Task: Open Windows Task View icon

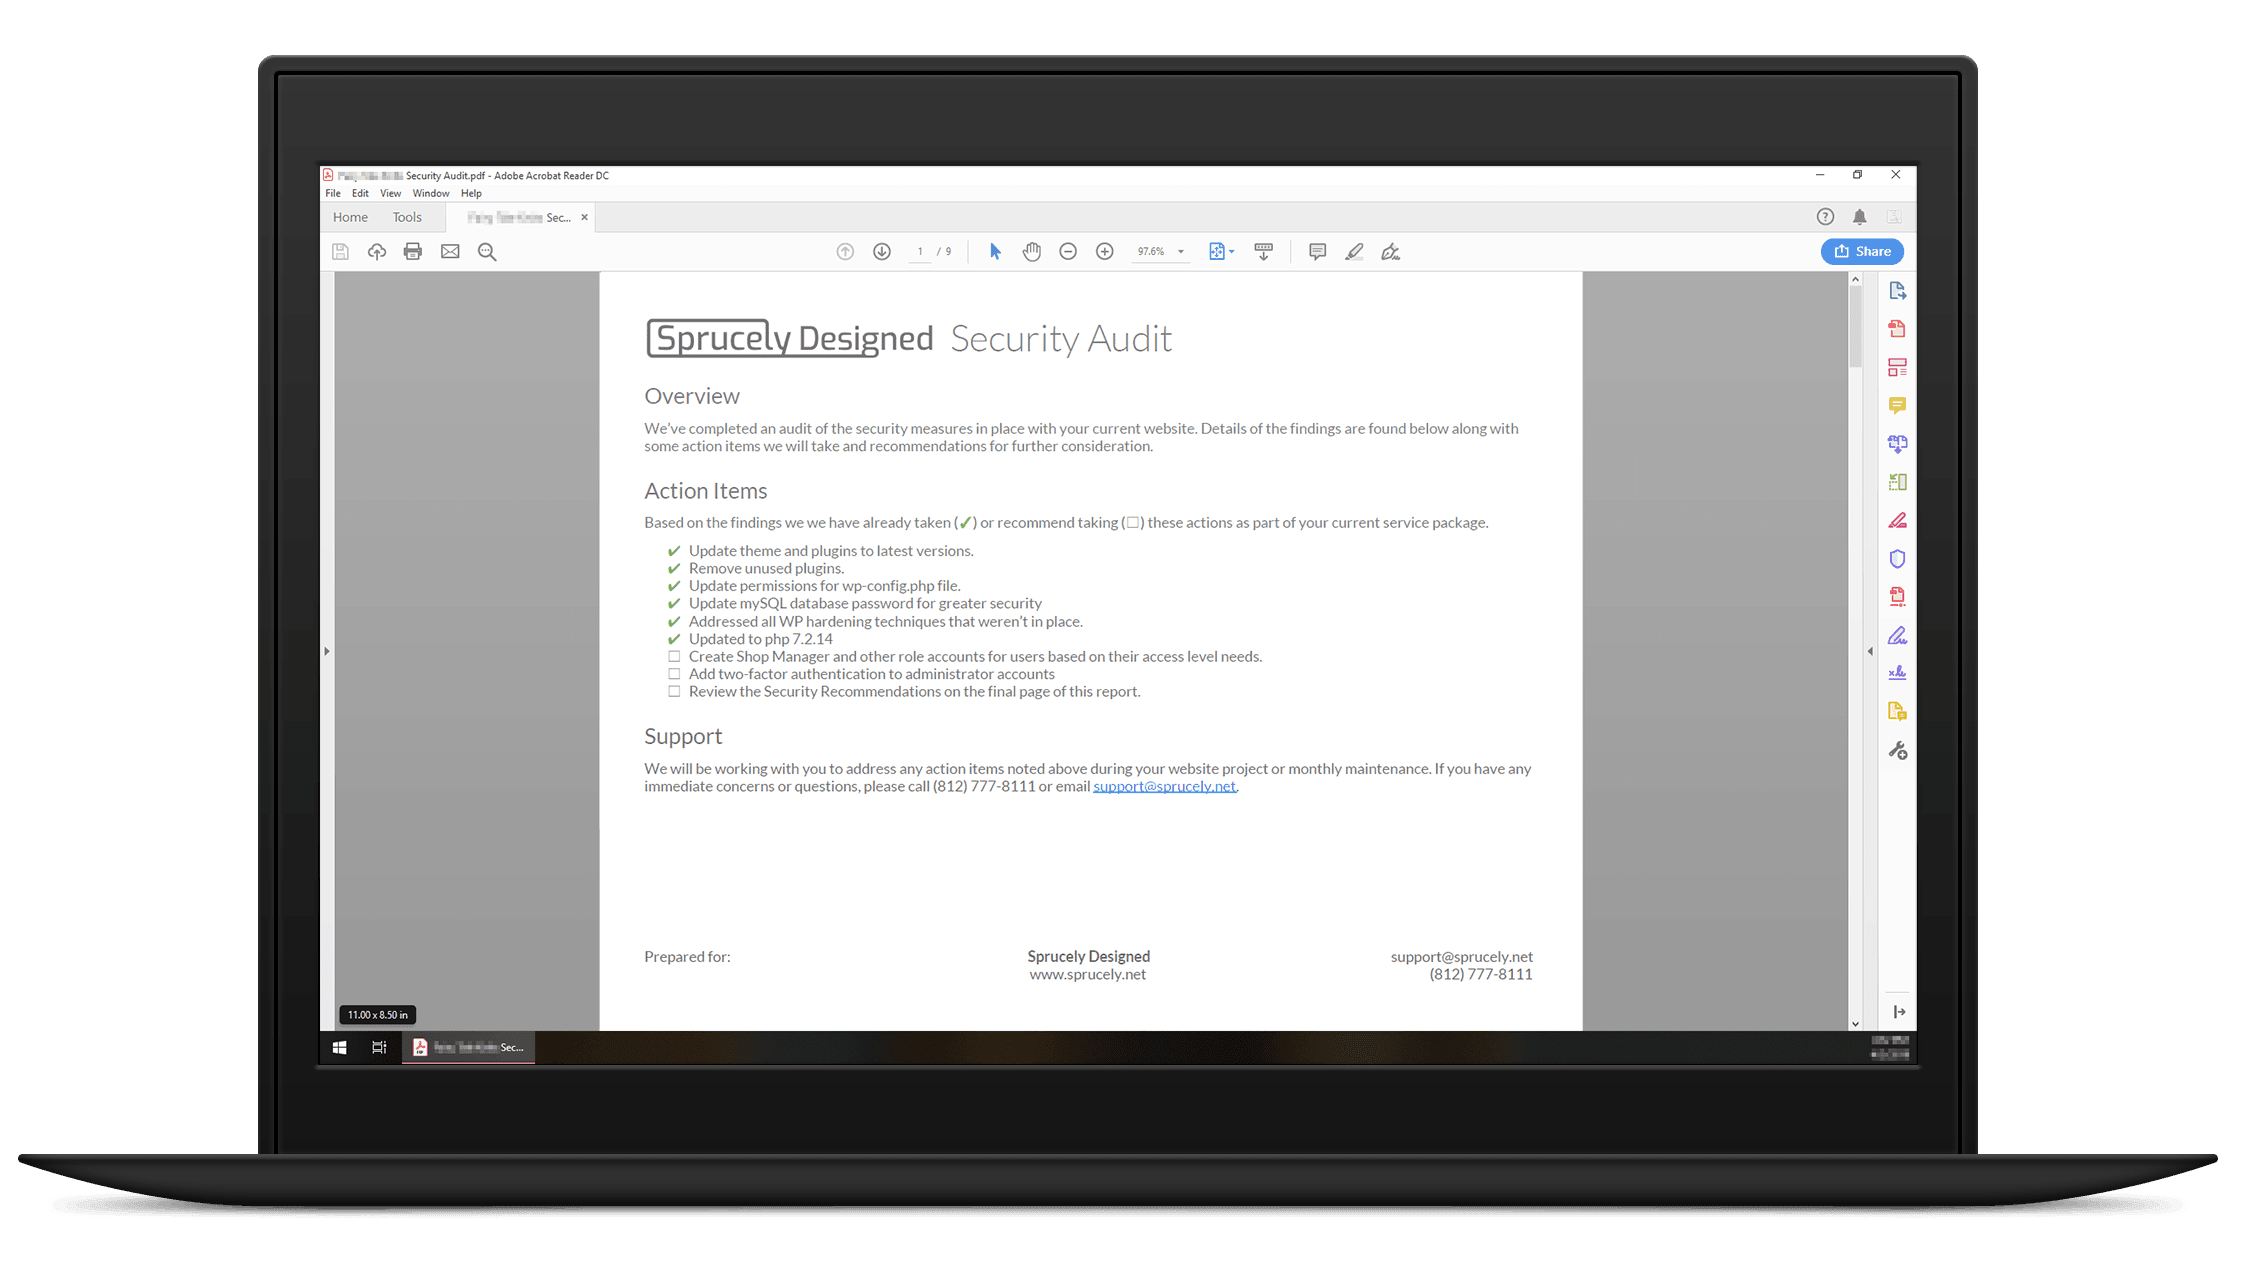Action: pyautogui.click(x=379, y=1047)
